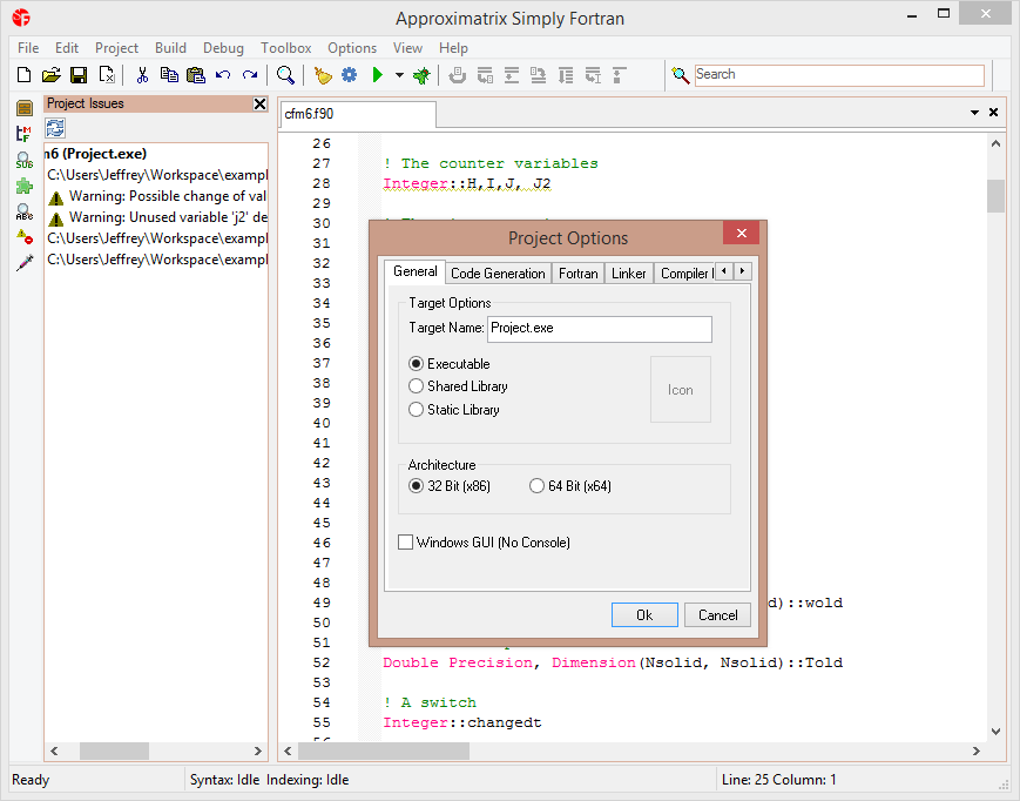Image resolution: width=1020 pixels, height=801 pixels.
Task: Open the Help menu
Action: point(453,48)
